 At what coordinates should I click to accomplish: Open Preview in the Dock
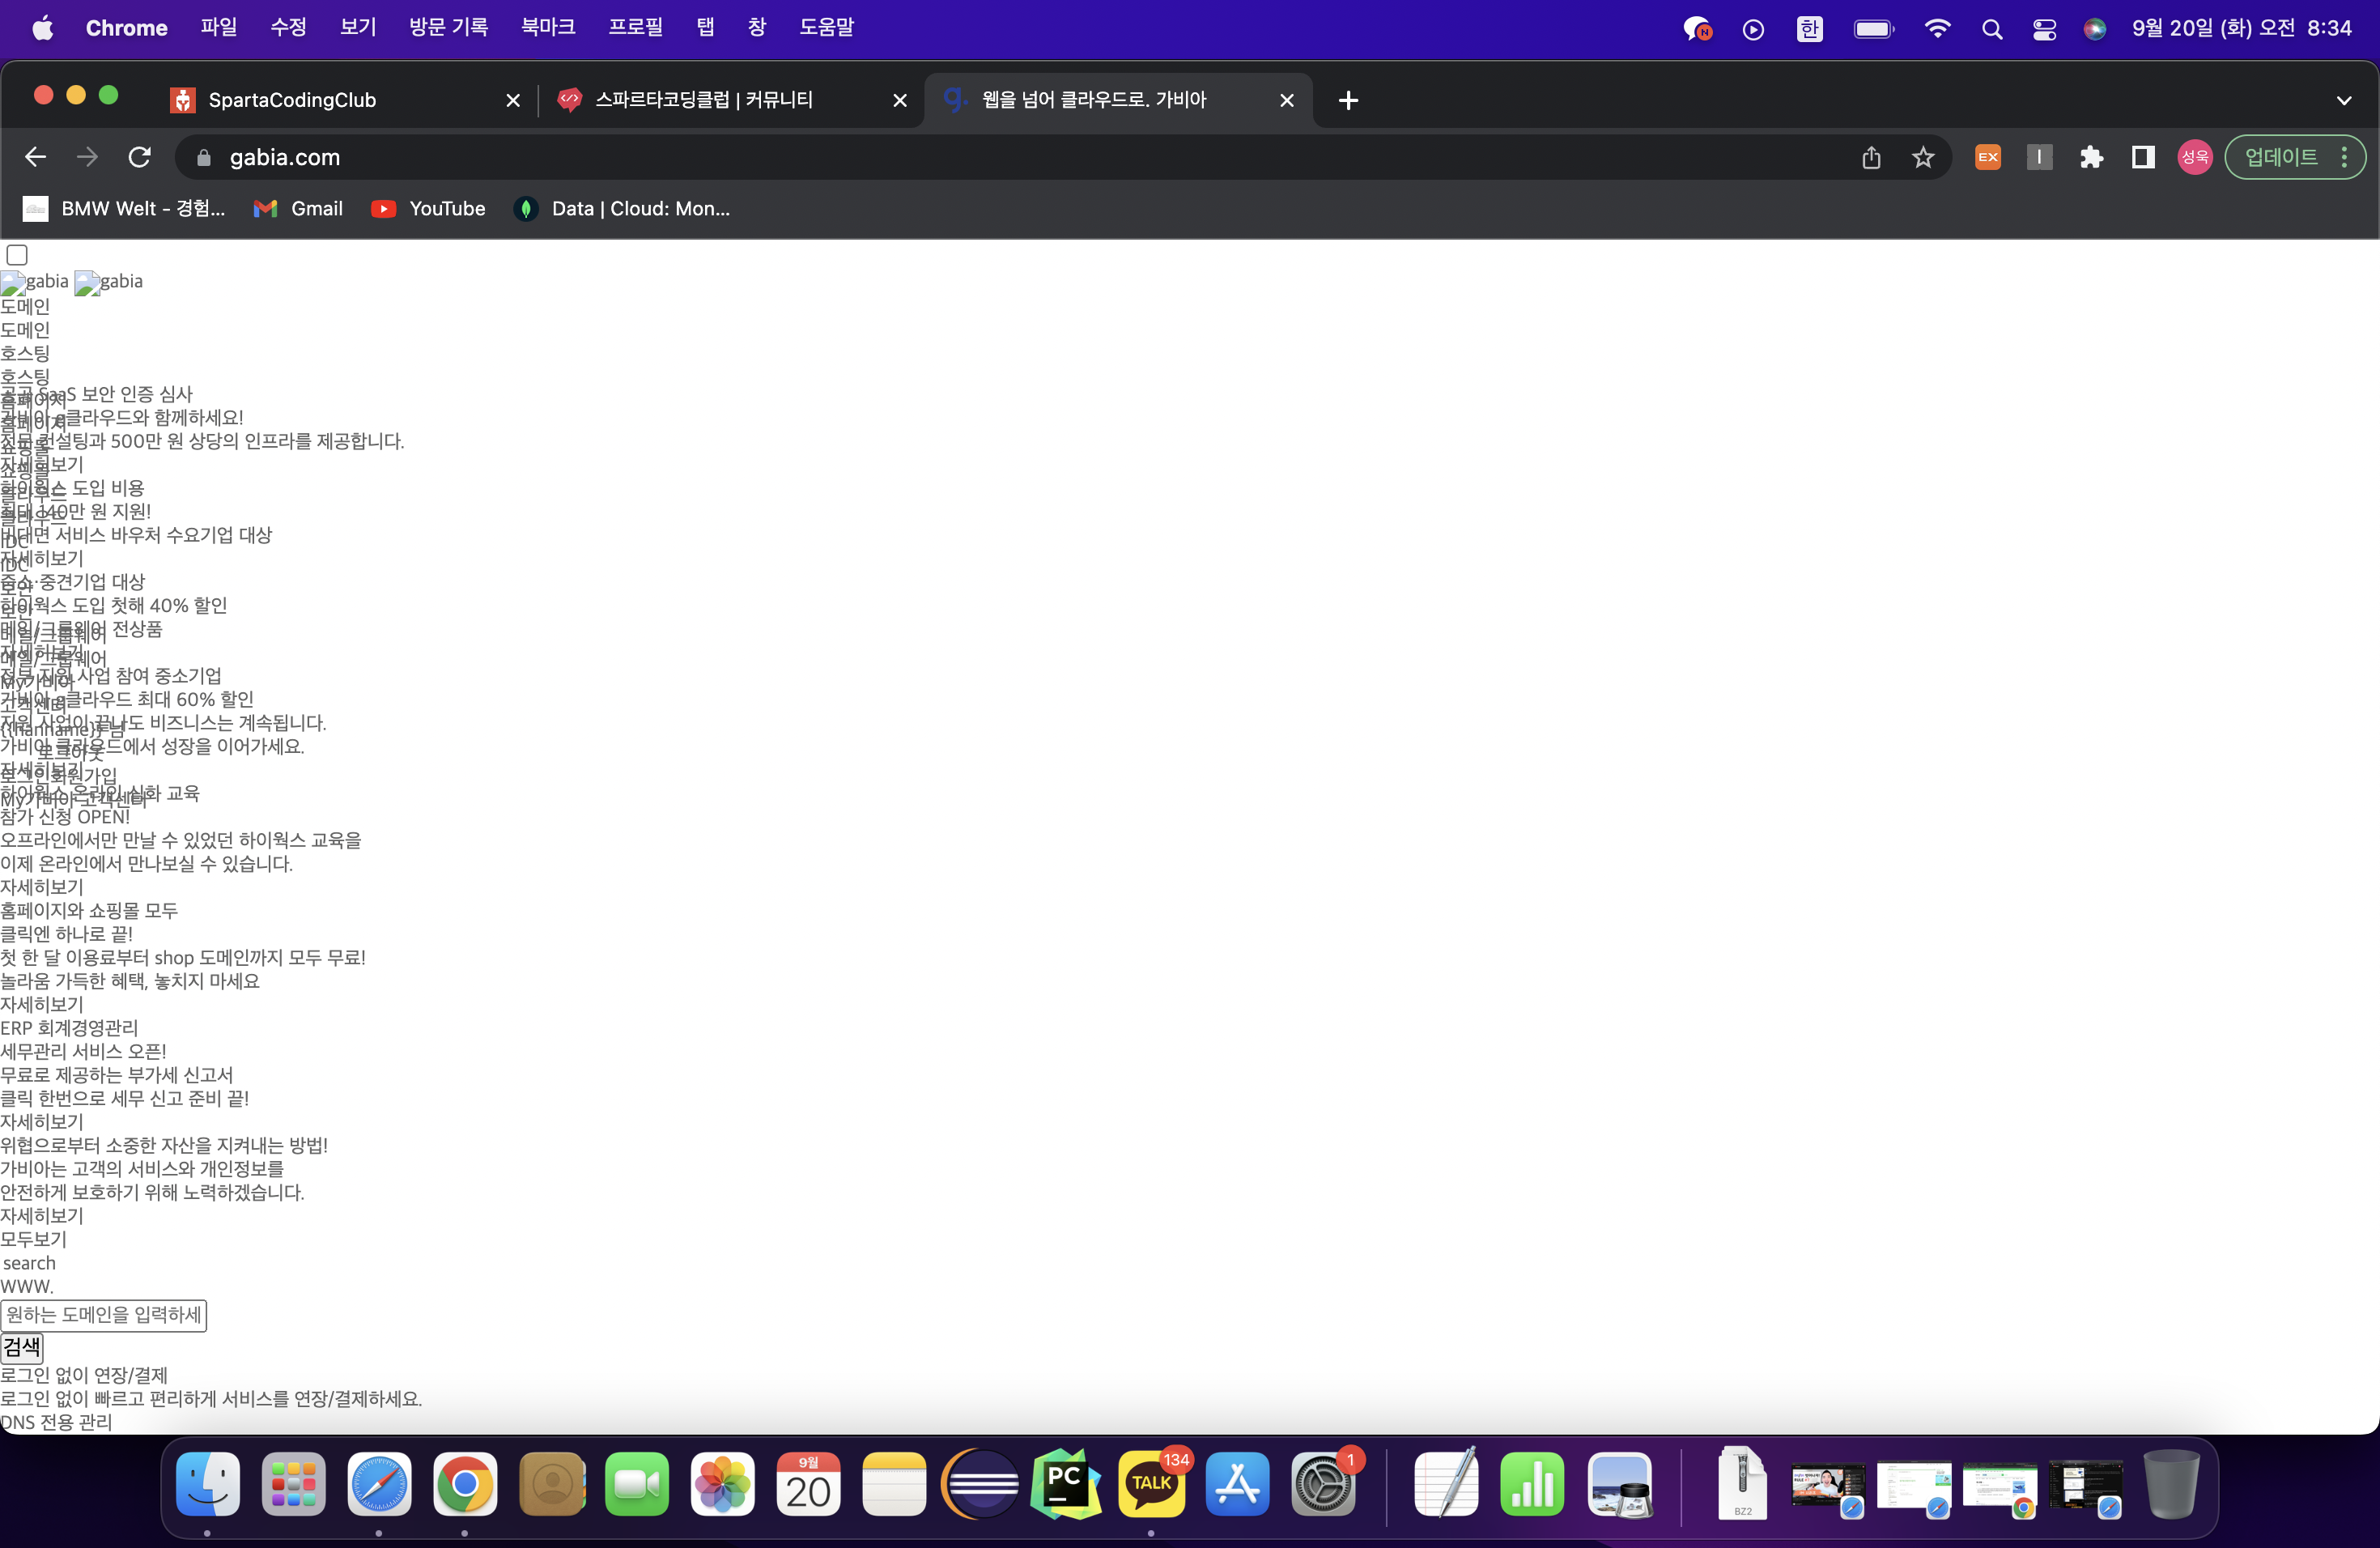point(1619,1484)
